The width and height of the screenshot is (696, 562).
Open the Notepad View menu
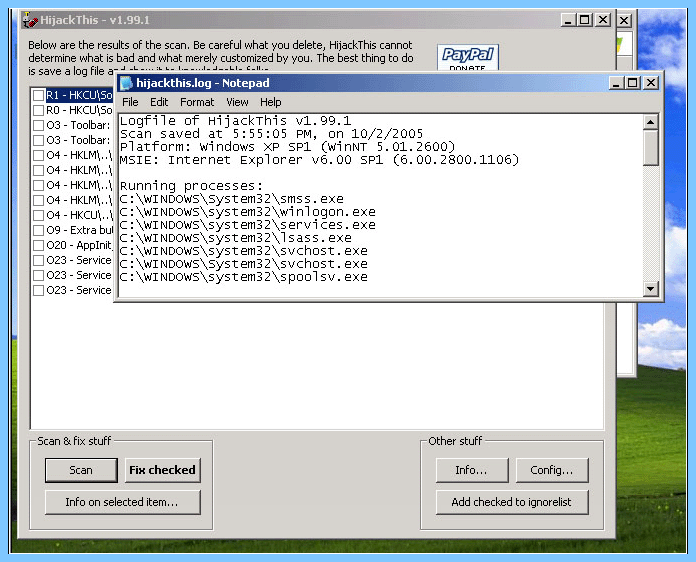click(237, 102)
